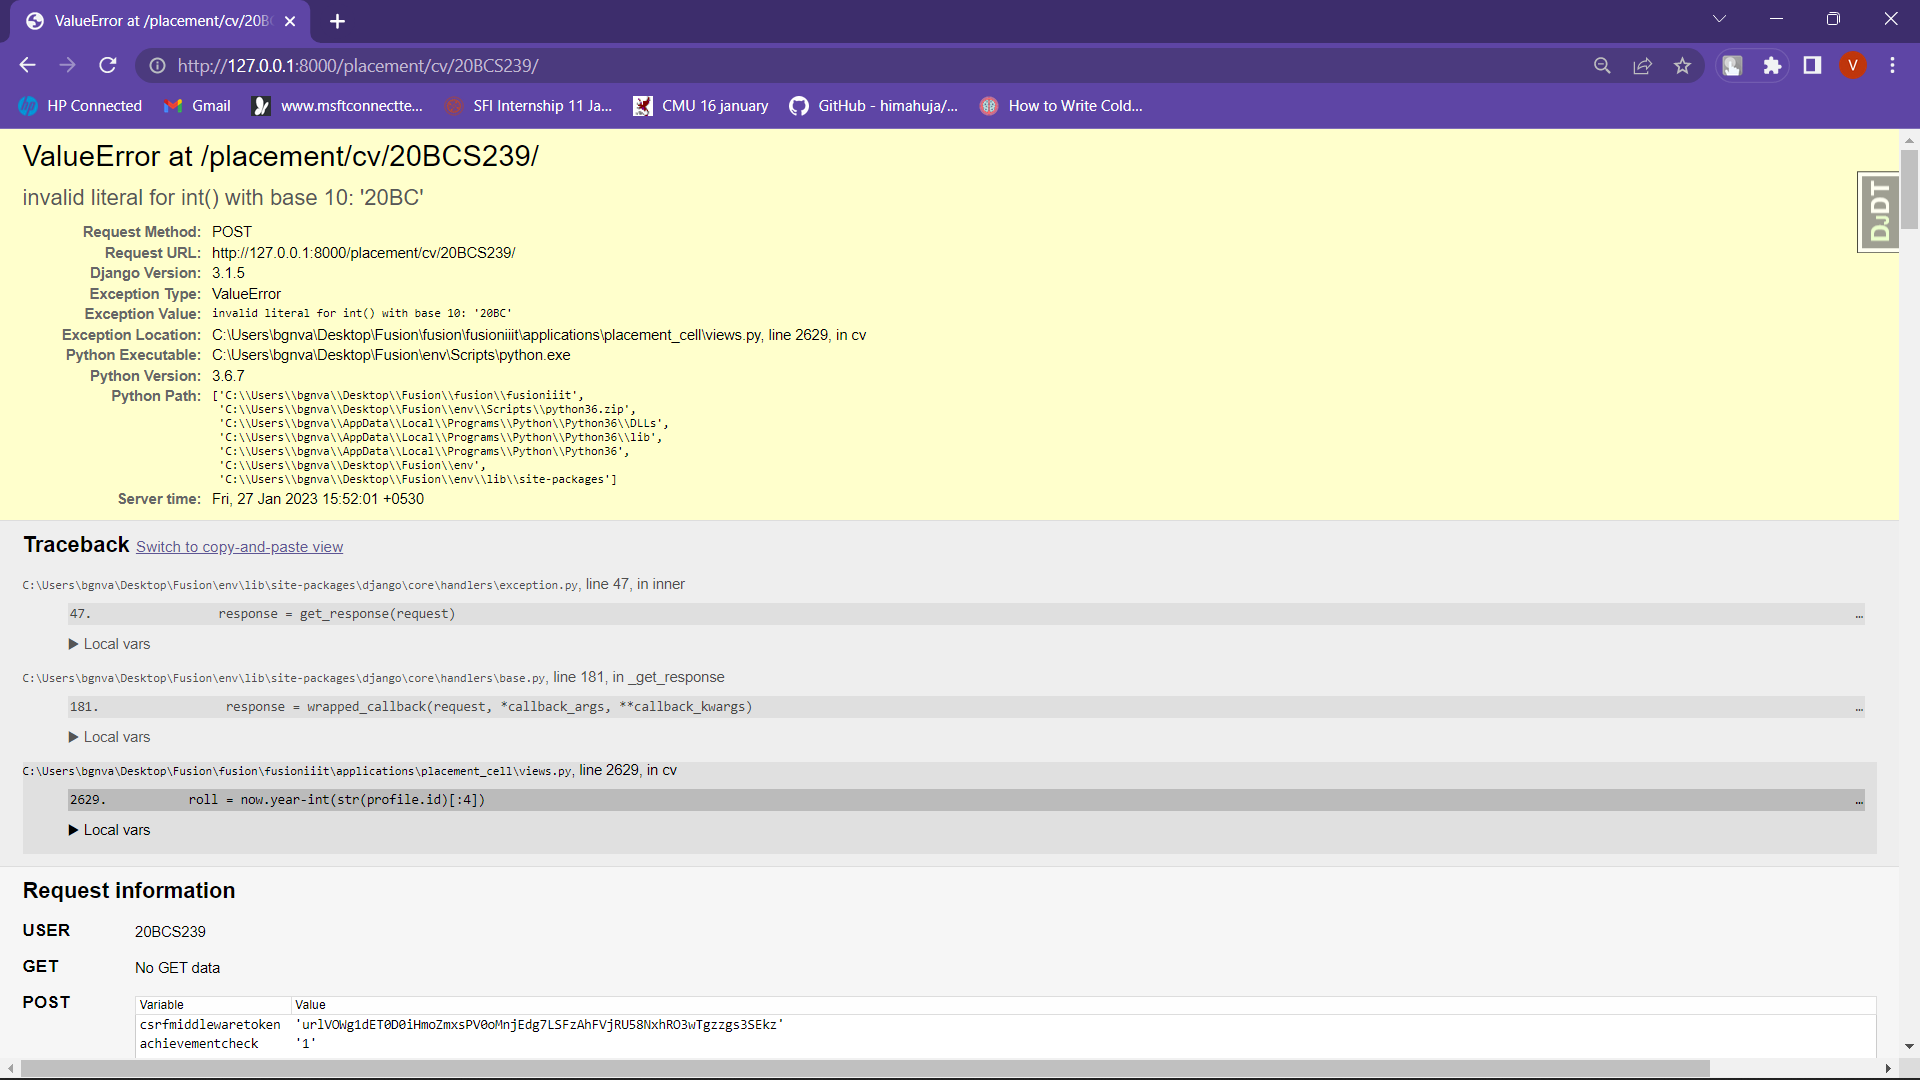
Task: Open a new browser tab
Action: [x=337, y=21]
